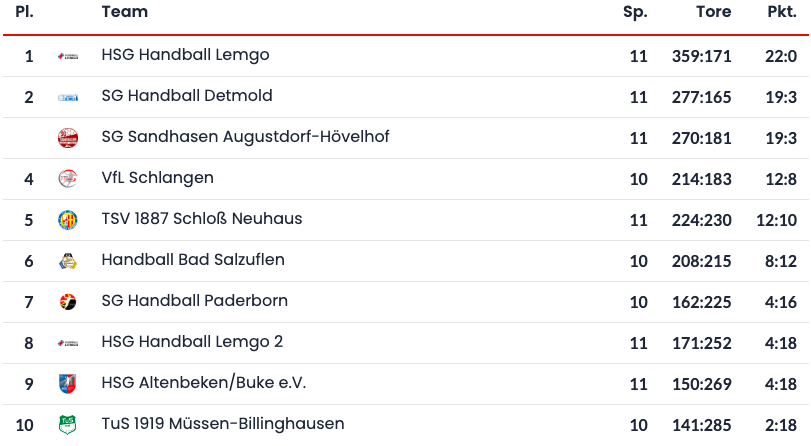Click the Team column header
The width and height of the screenshot is (811, 446).
[x=125, y=12]
